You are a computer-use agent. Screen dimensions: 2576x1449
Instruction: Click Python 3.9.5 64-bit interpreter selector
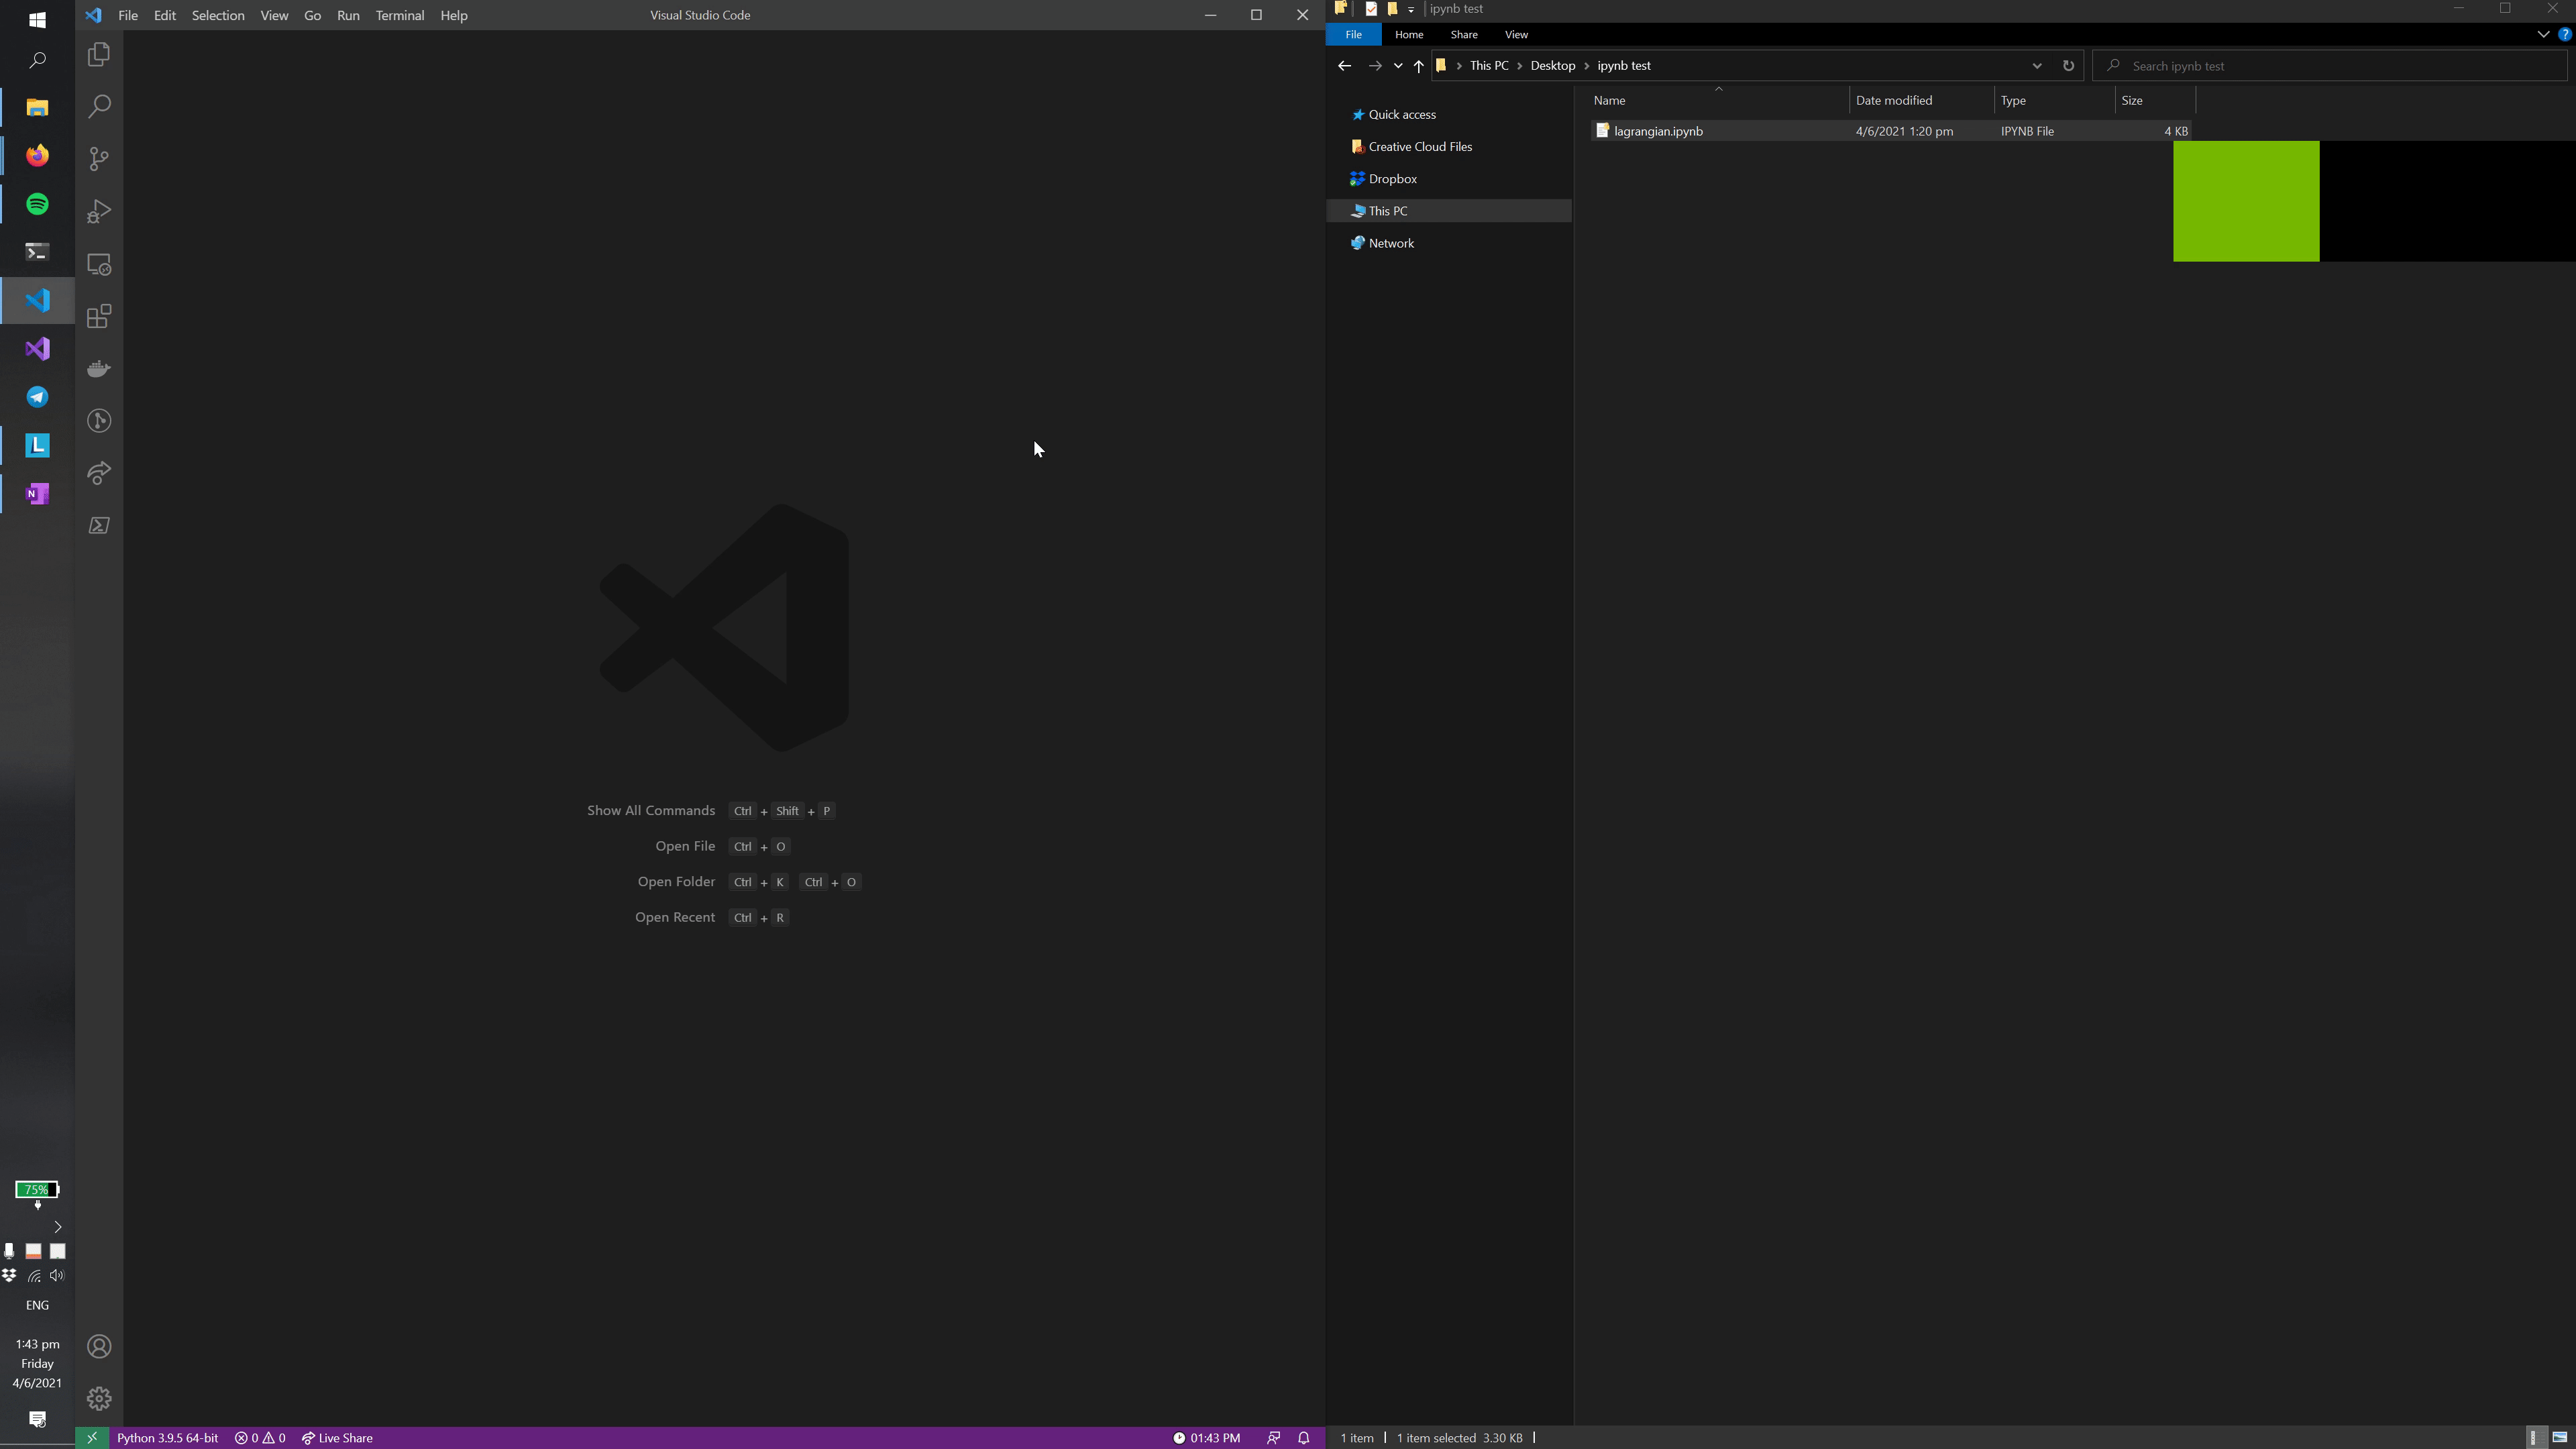167,1438
